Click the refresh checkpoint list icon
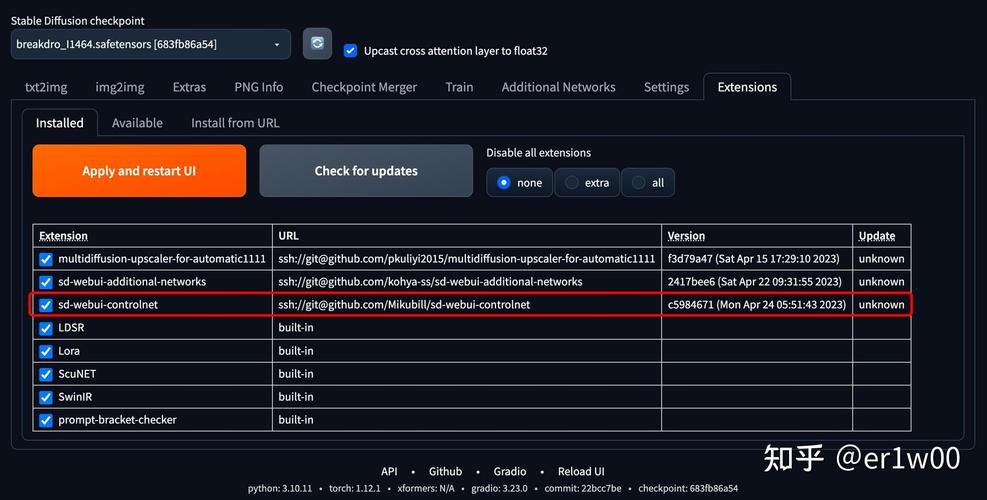 [x=317, y=44]
